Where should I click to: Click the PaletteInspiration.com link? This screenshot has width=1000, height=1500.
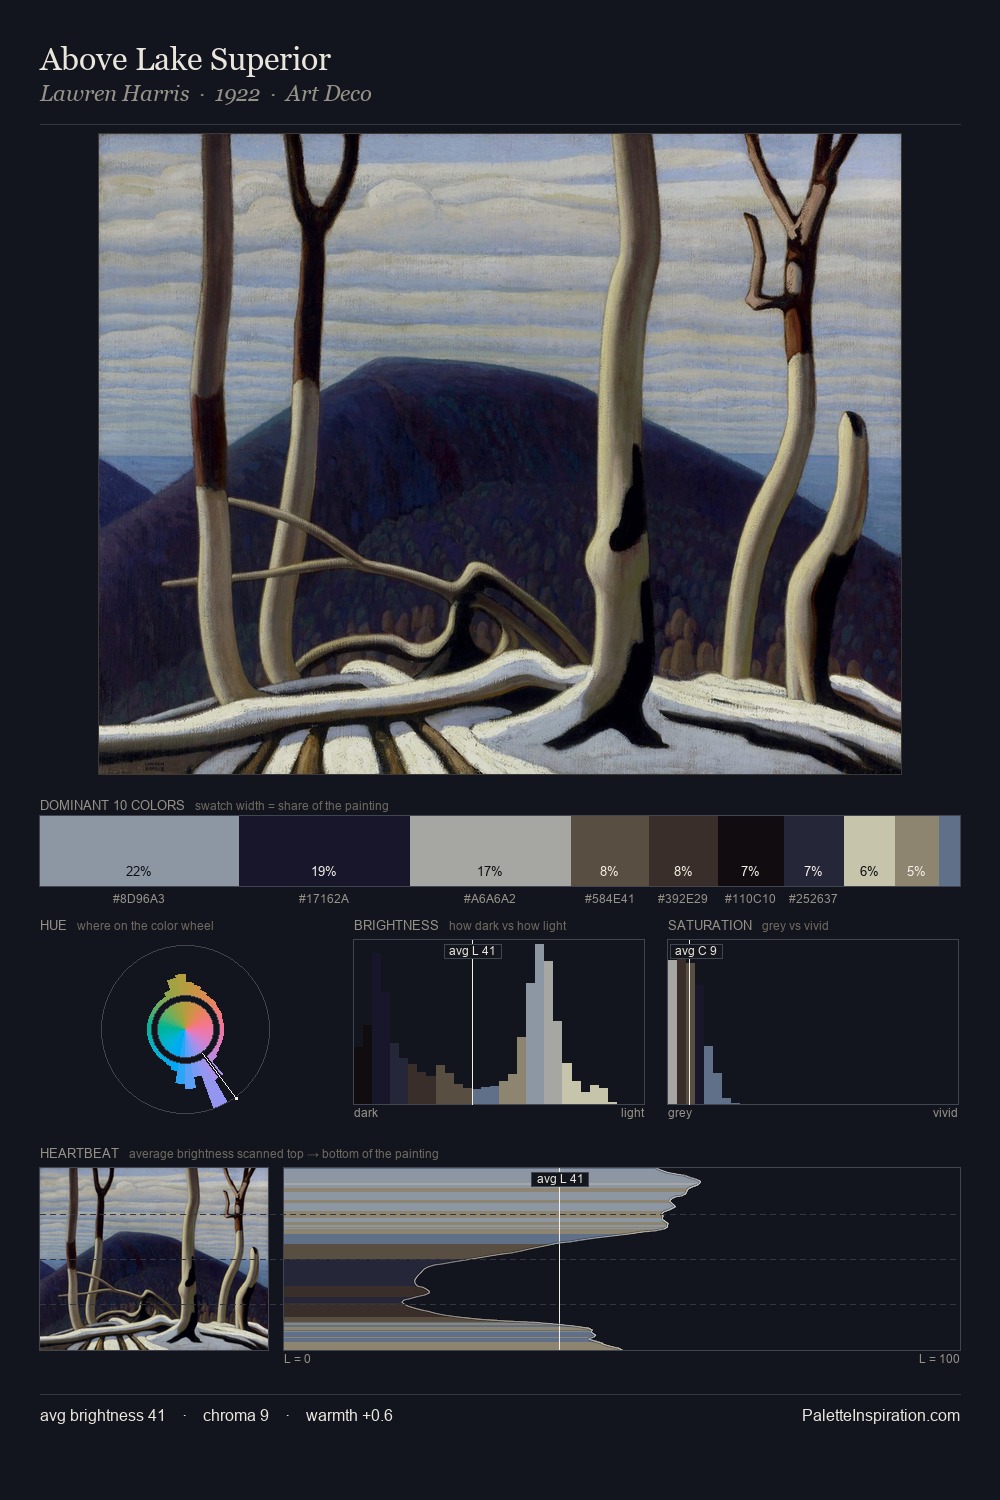click(x=881, y=1415)
